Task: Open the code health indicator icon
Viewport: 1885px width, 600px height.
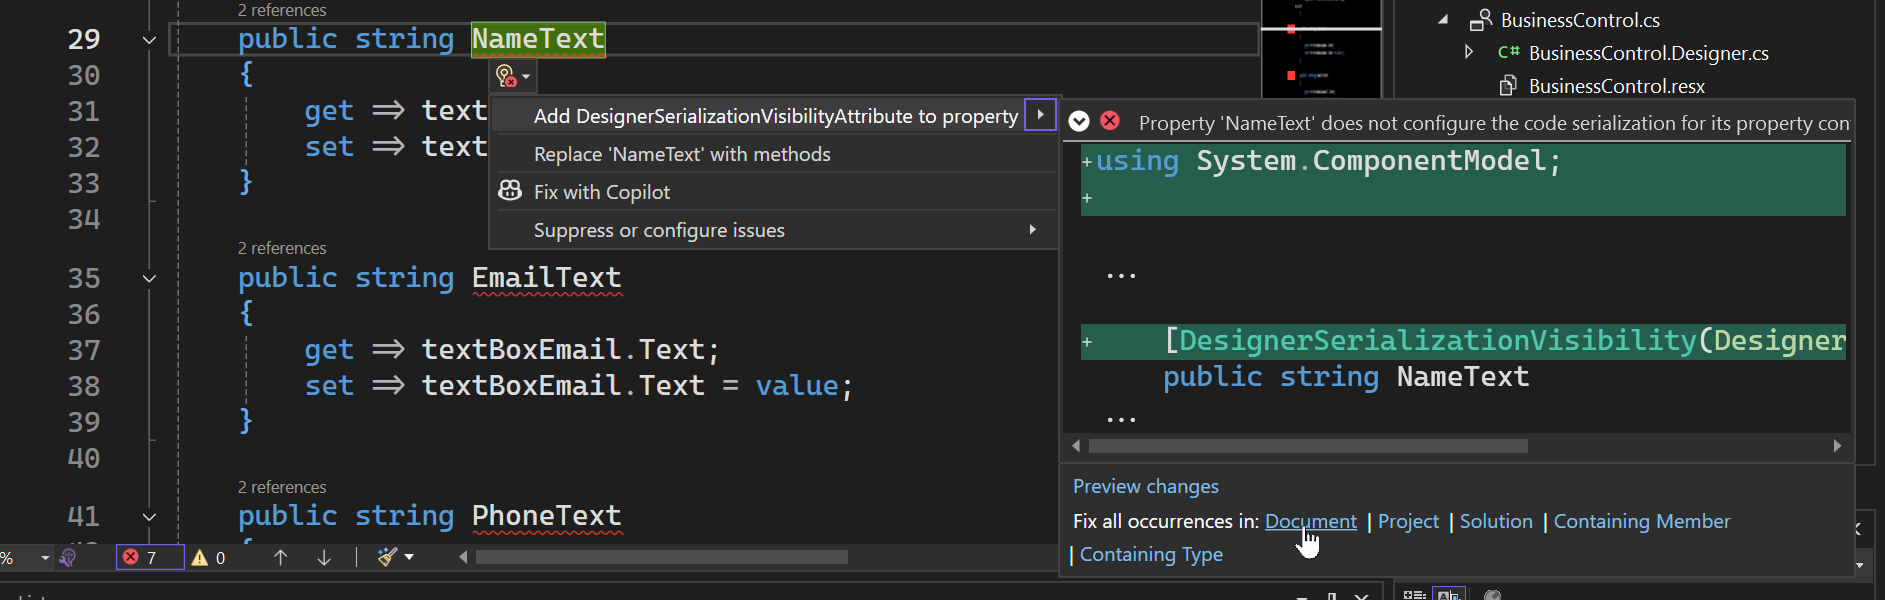Action: click(x=68, y=557)
